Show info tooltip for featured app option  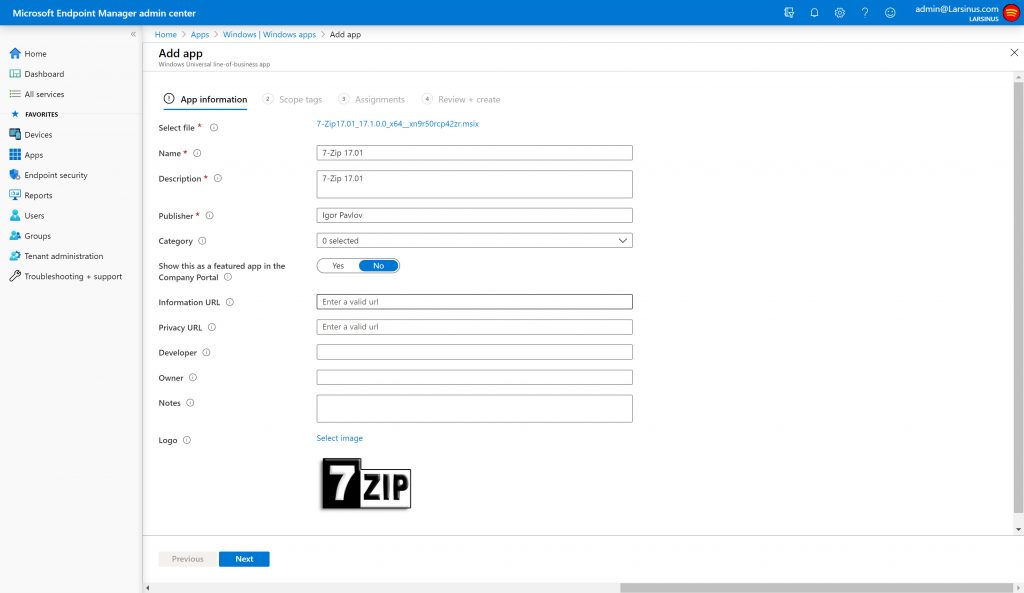228,277
